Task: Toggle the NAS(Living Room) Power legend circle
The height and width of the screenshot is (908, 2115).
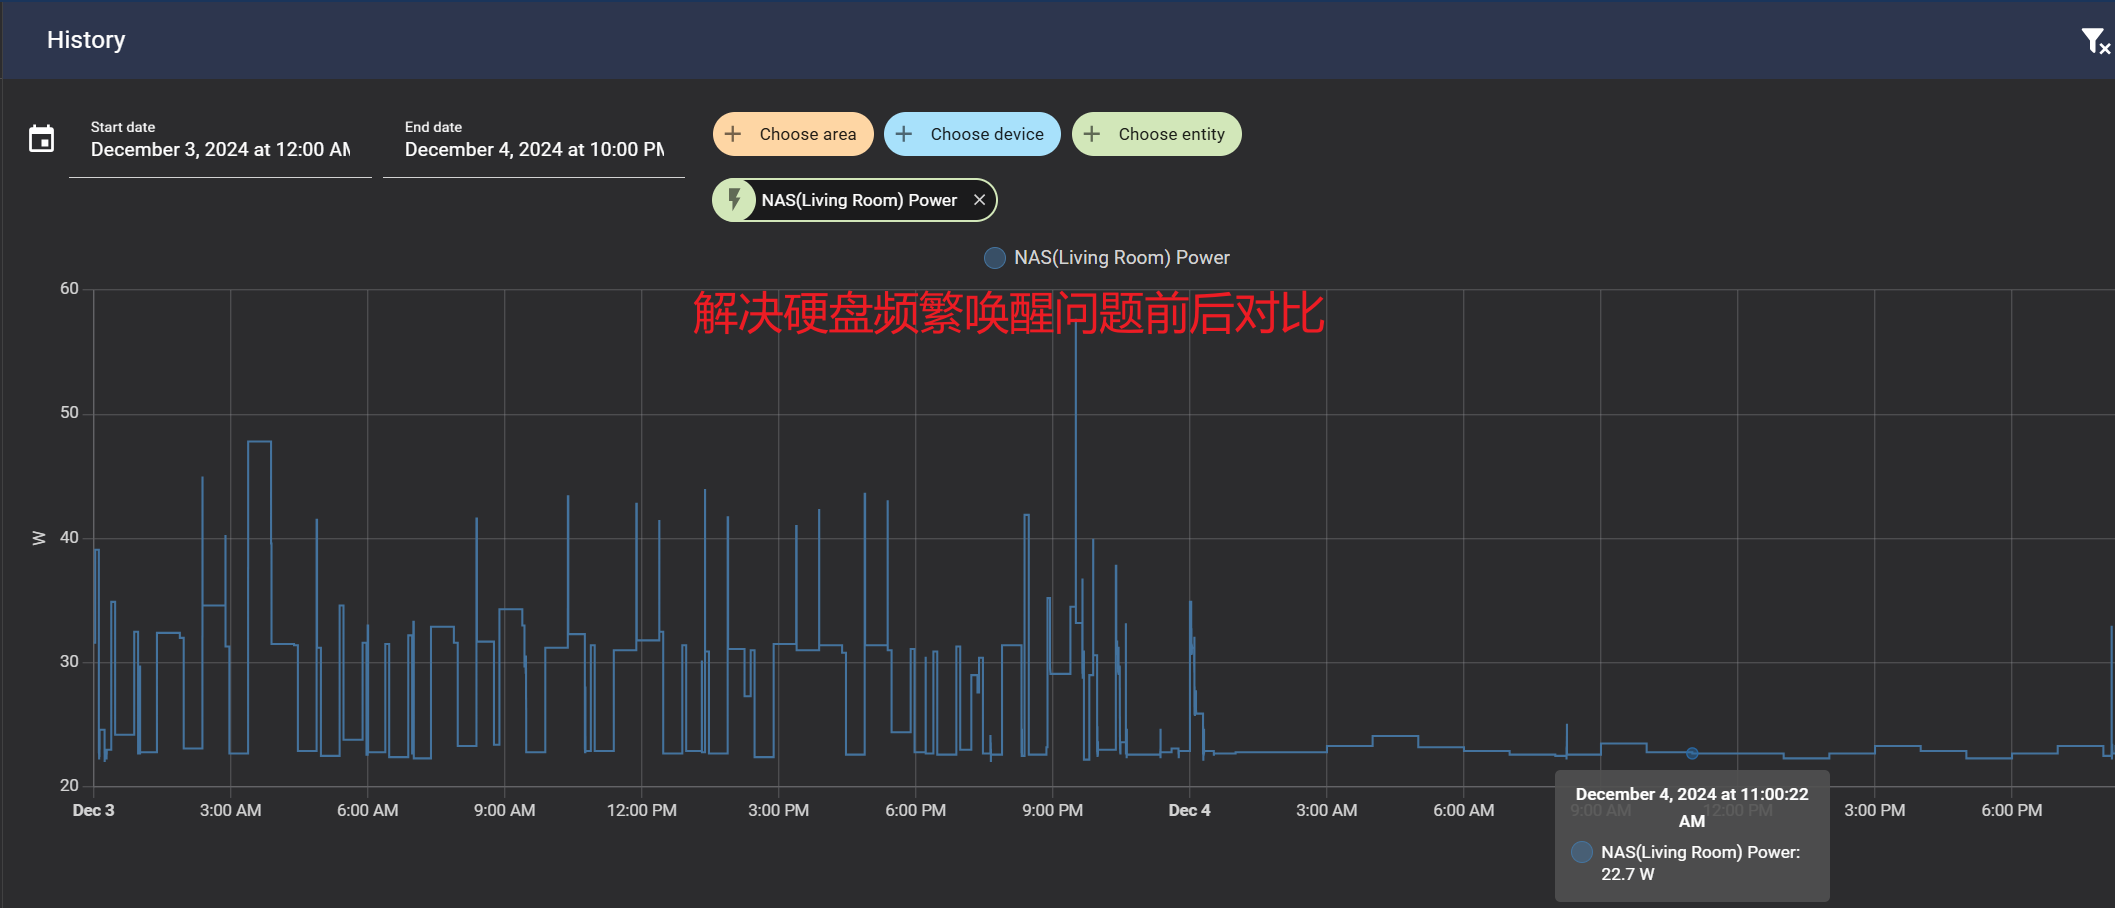Action: tap(995, 258)
